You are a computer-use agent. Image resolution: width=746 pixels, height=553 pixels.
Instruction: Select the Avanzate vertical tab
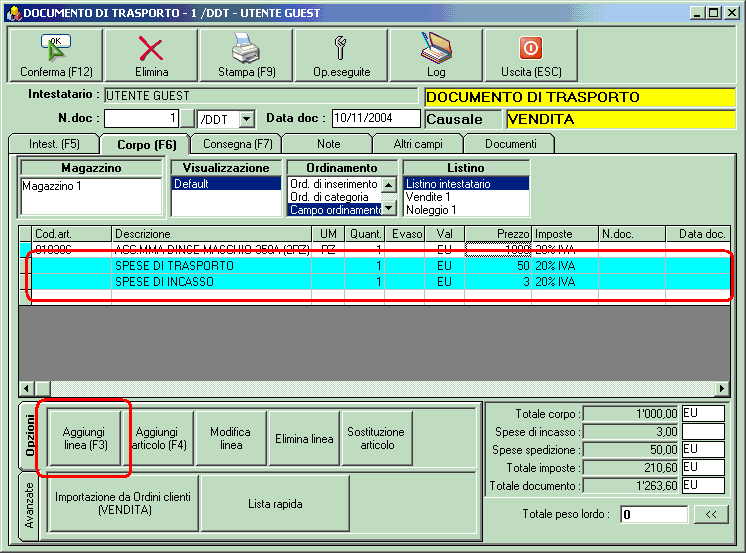(28, 506)
